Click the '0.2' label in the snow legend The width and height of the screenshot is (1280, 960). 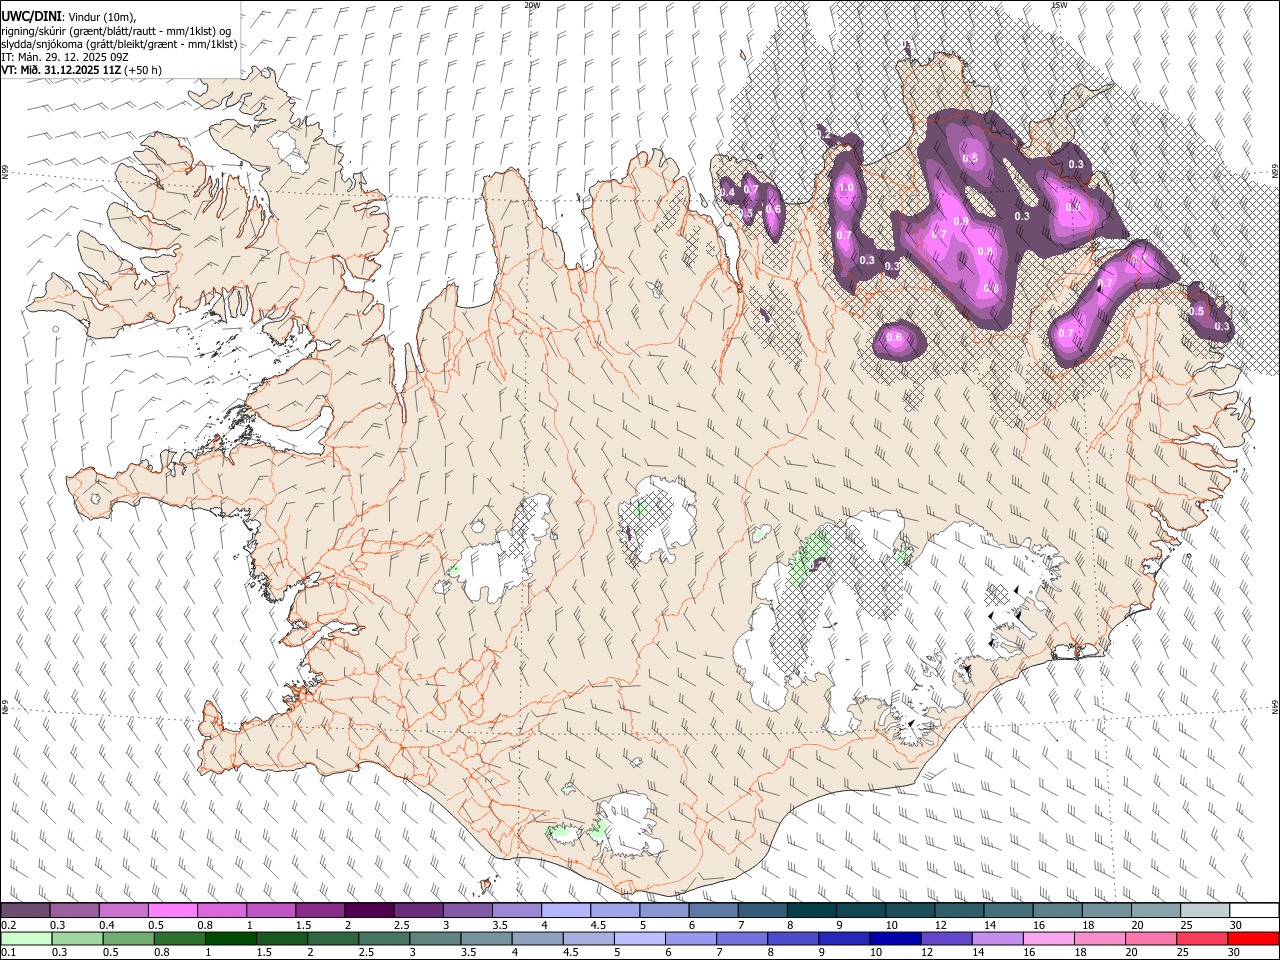point(8,925)
